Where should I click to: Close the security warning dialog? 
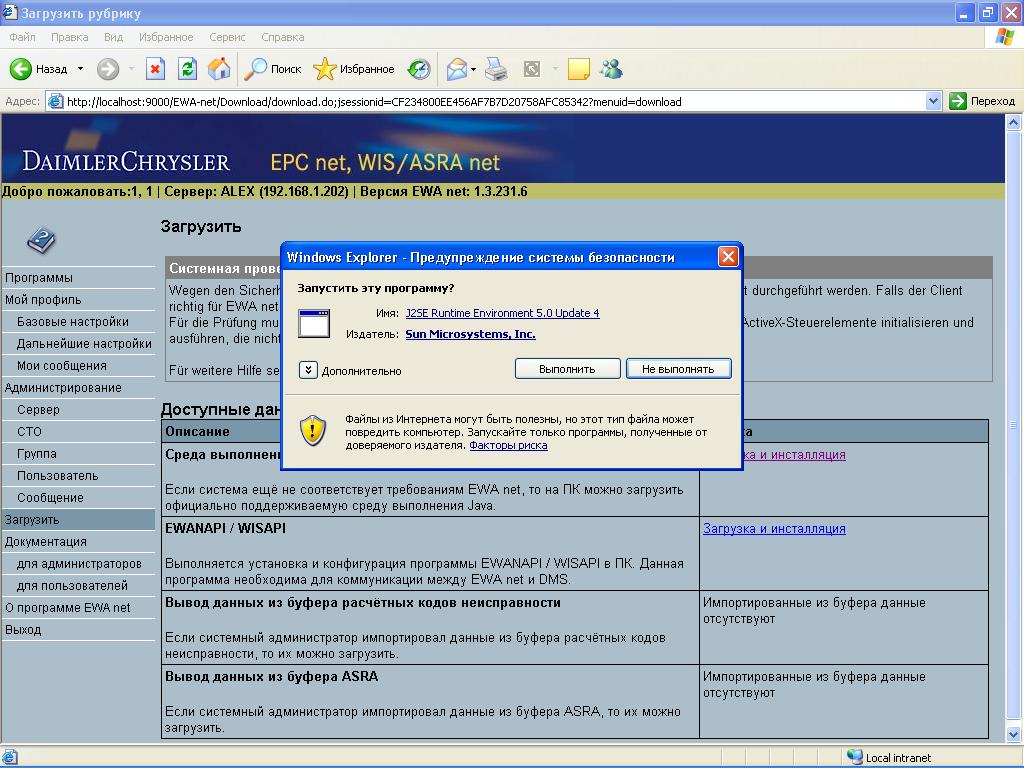728,257
